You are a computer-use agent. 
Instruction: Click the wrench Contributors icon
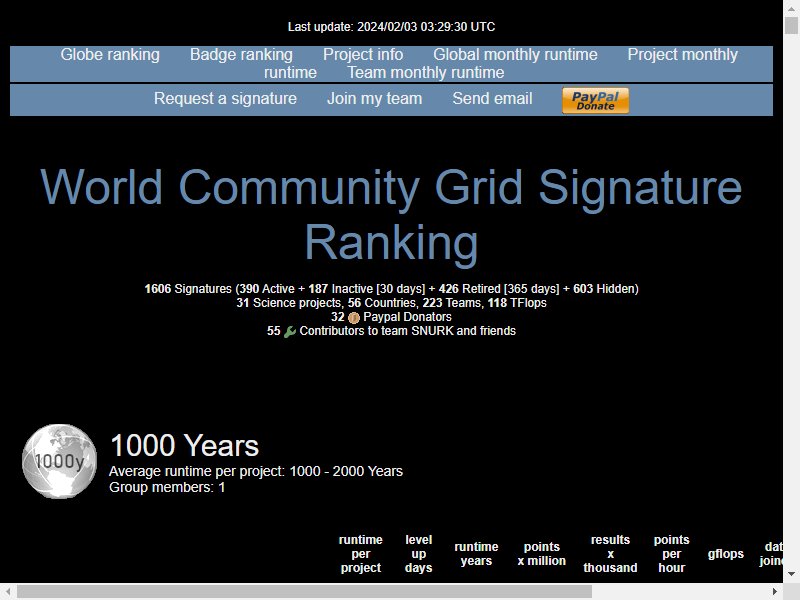pyautogui.click(x=290, y=332)
